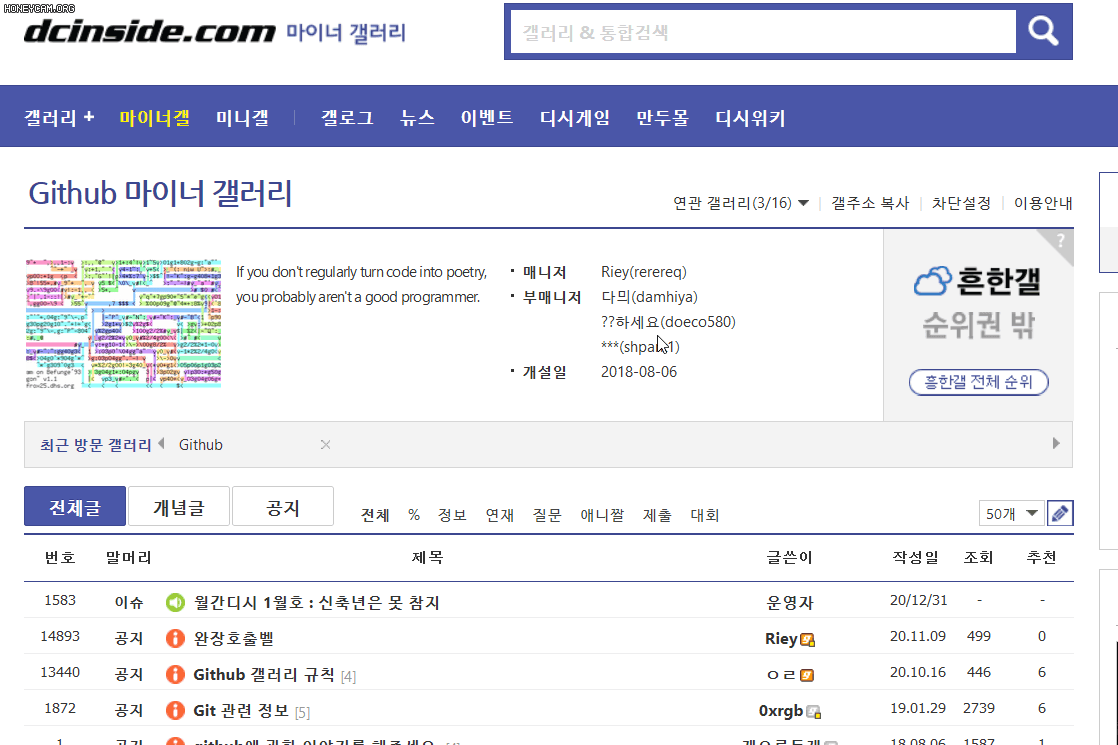Screen dimensions: 1118x745
Task: Click author 운영자 in the post list
Action: tap(789, 602)
